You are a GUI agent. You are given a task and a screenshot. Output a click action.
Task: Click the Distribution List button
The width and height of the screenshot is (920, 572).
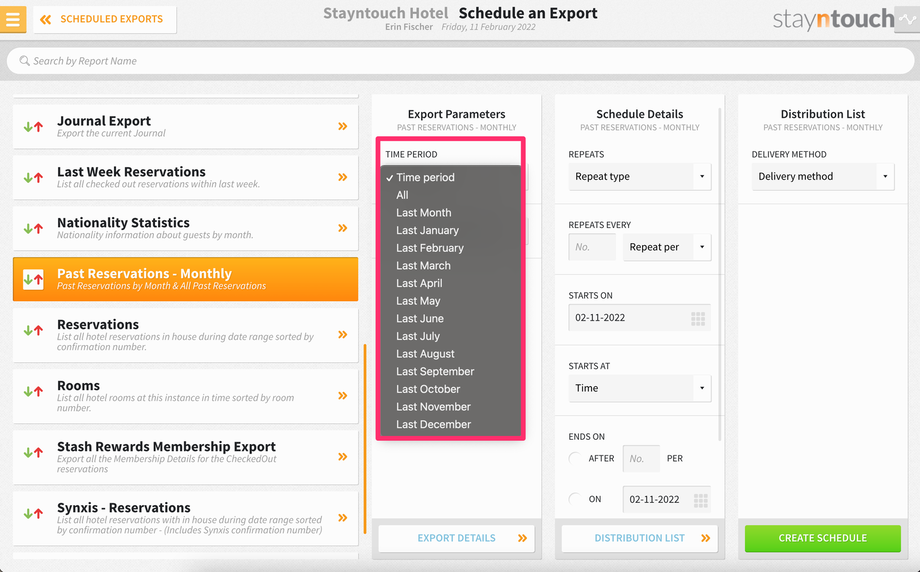[640, 538]
